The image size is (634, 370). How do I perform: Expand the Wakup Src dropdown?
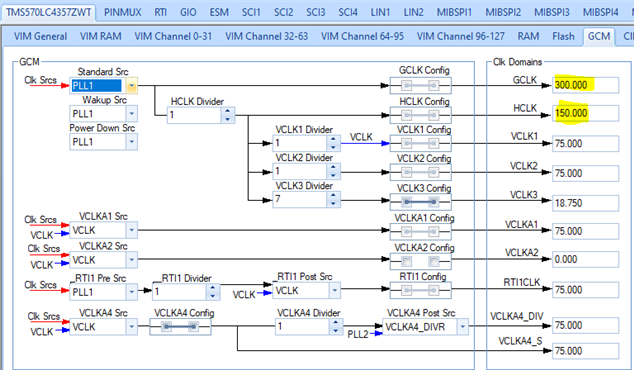(131, 114)
